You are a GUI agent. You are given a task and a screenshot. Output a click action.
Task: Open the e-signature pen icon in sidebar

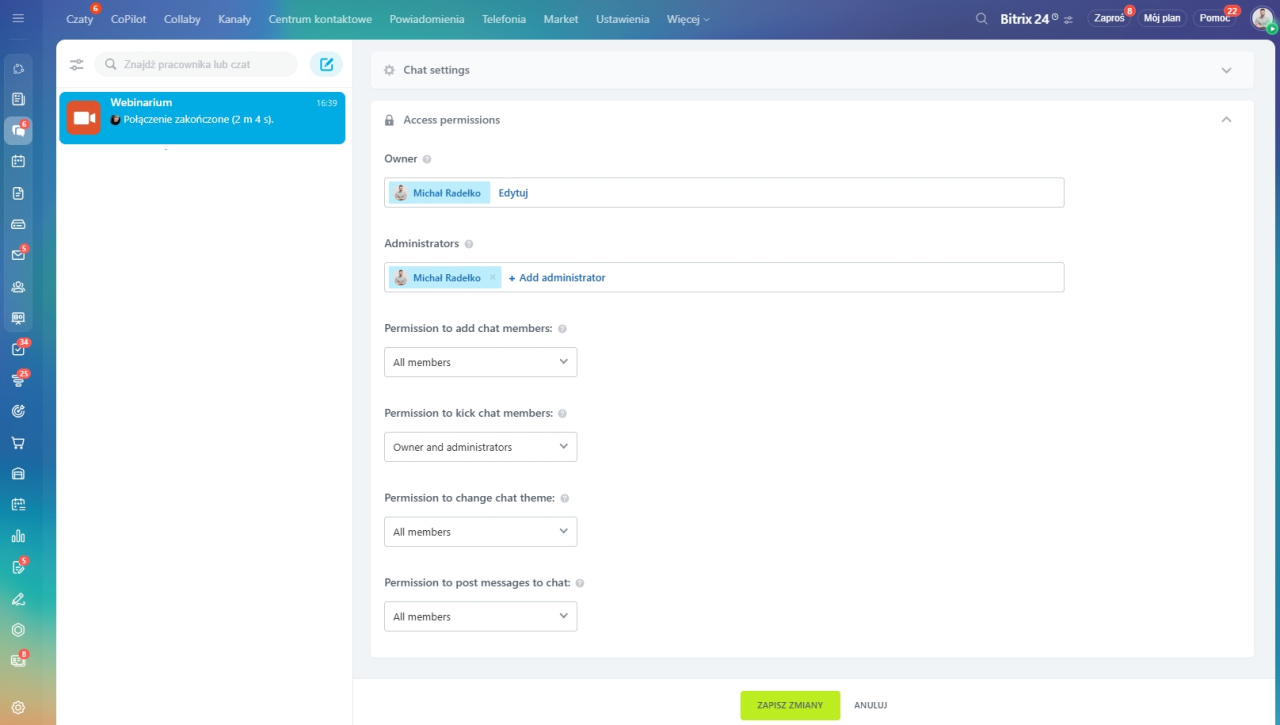(x=18, y=599)
